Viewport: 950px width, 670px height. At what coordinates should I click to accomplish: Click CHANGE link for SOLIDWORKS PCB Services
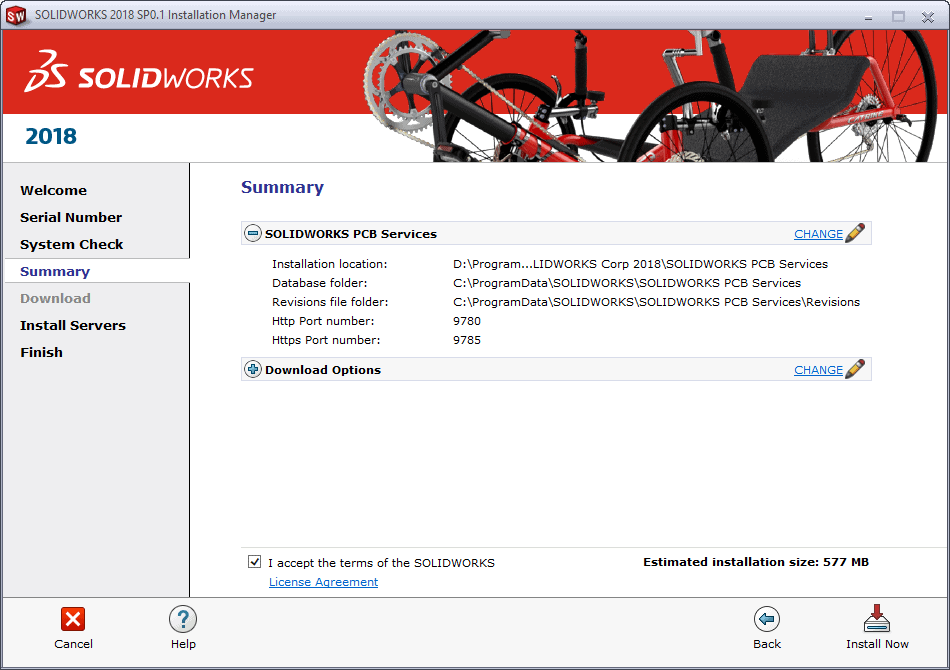pyautogui.click(x=818, y=234)
